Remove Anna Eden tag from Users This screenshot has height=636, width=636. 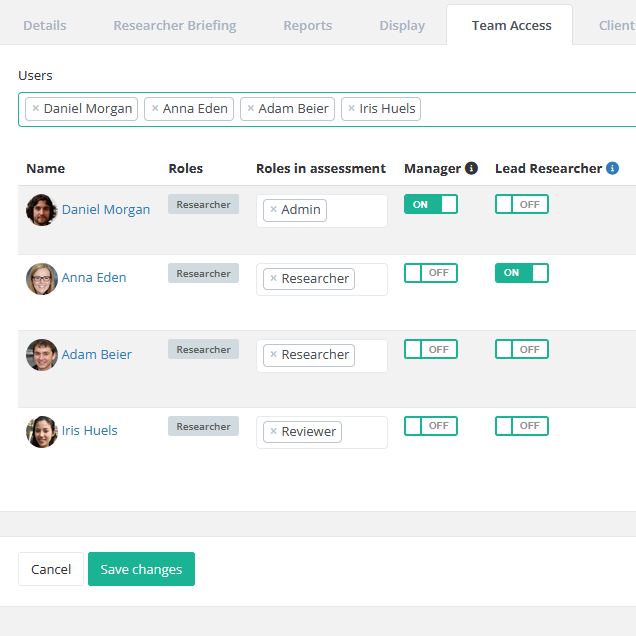[155, 109]
